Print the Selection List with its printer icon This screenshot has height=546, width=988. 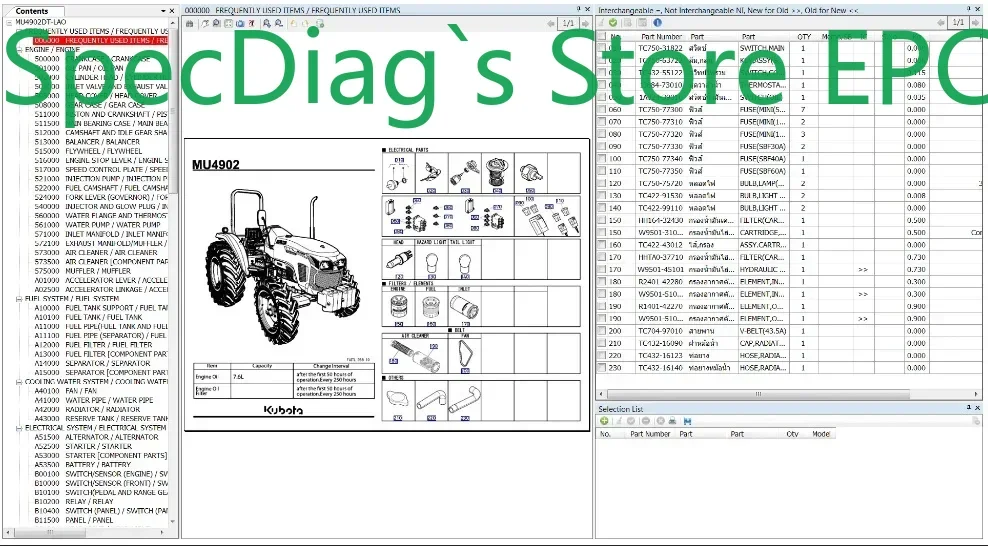pos(672,421)
